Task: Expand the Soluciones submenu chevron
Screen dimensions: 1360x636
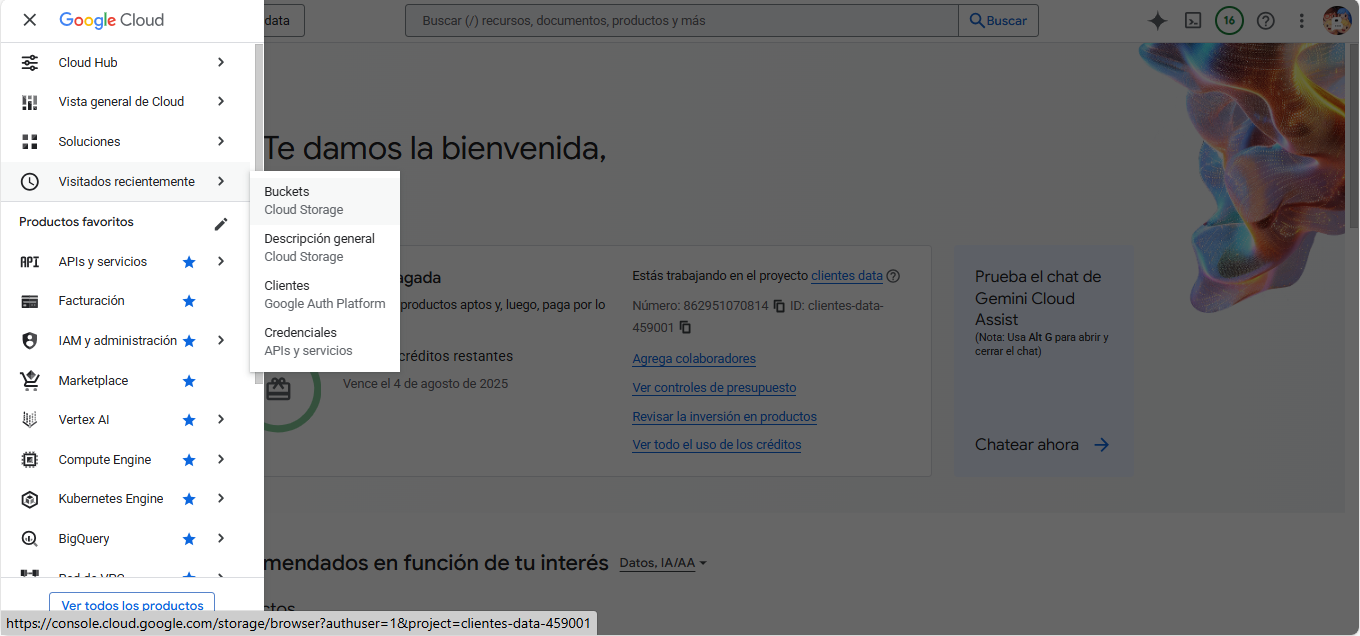Action: click(221, 141)
